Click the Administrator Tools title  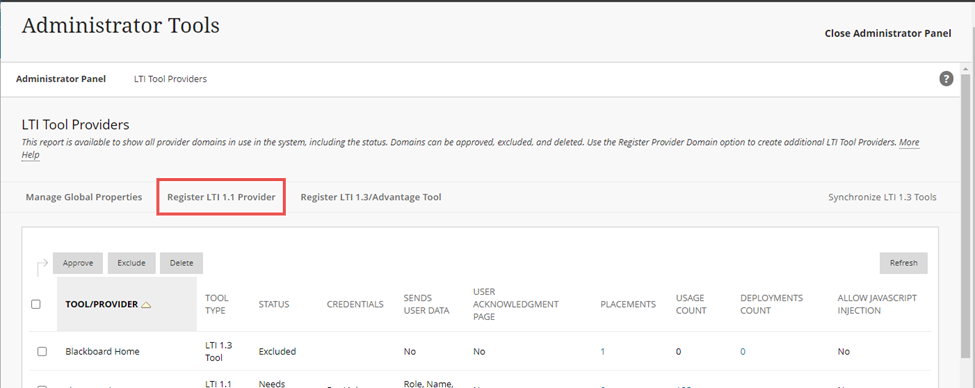pos(121,25)
